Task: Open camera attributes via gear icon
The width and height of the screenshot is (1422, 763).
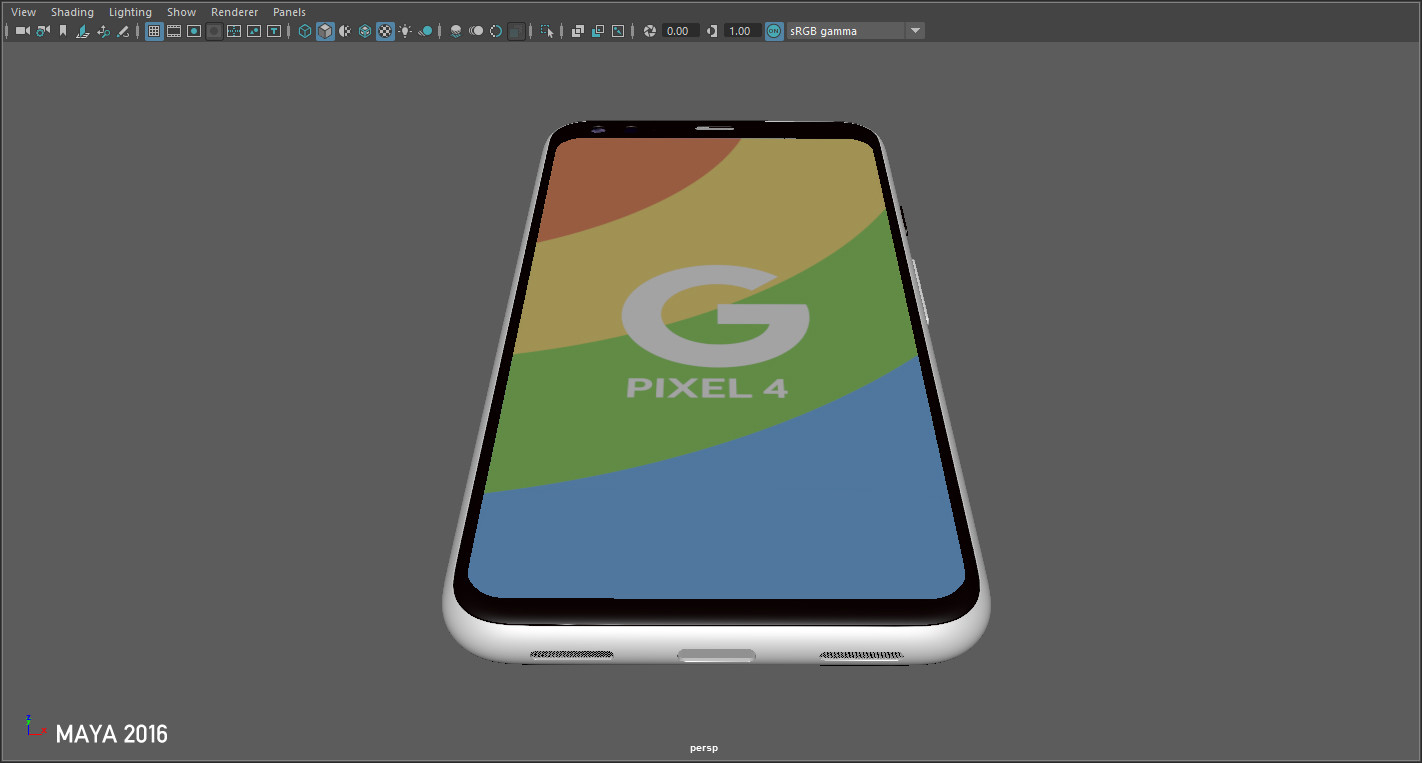Action: (41, 31)
